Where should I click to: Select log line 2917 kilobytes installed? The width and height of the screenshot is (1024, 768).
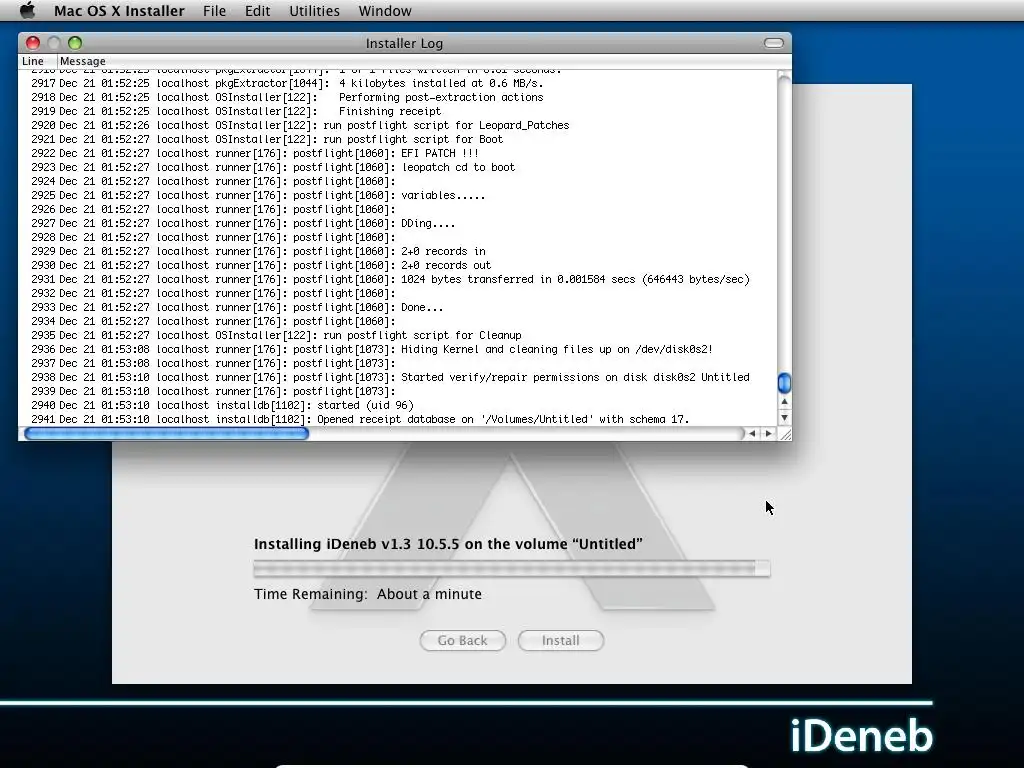398,84
